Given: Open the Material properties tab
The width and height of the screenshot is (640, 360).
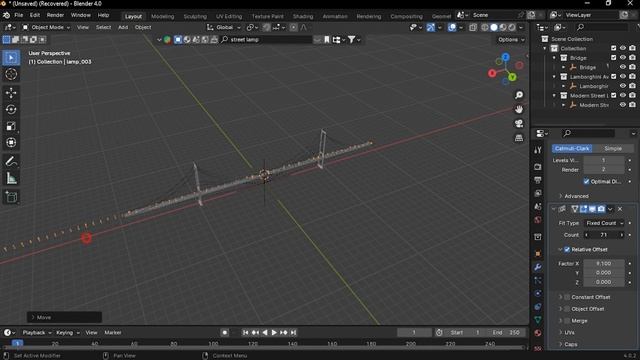Looking at the screenshot, I should [x=538, y=333].
